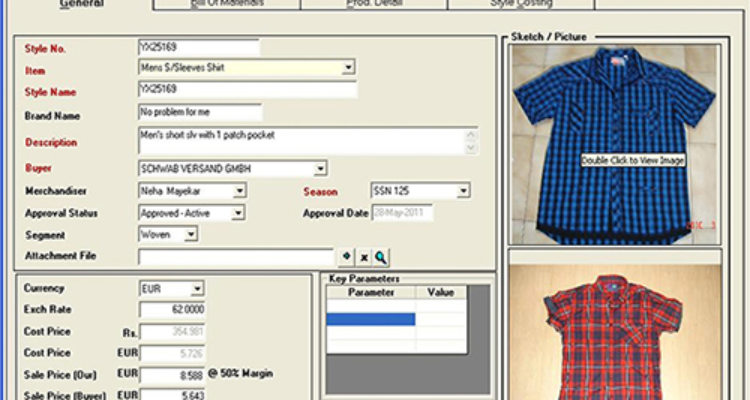Open the Currency dropdown
The width and height of the screenshot is (750, 400).
197,289
